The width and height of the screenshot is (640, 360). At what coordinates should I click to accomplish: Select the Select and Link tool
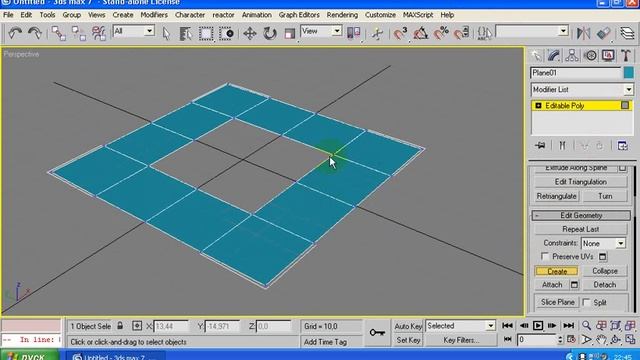click(58, 33)
